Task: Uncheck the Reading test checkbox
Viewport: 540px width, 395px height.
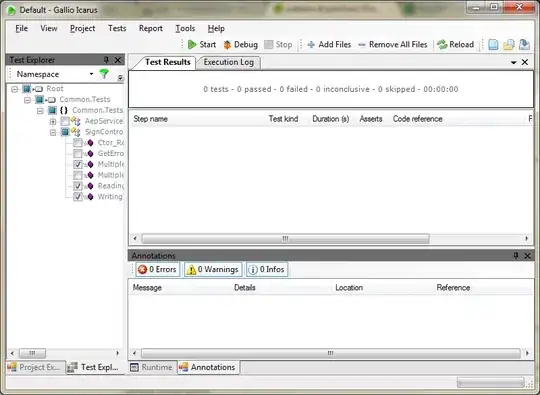Action: coord(77,186)
